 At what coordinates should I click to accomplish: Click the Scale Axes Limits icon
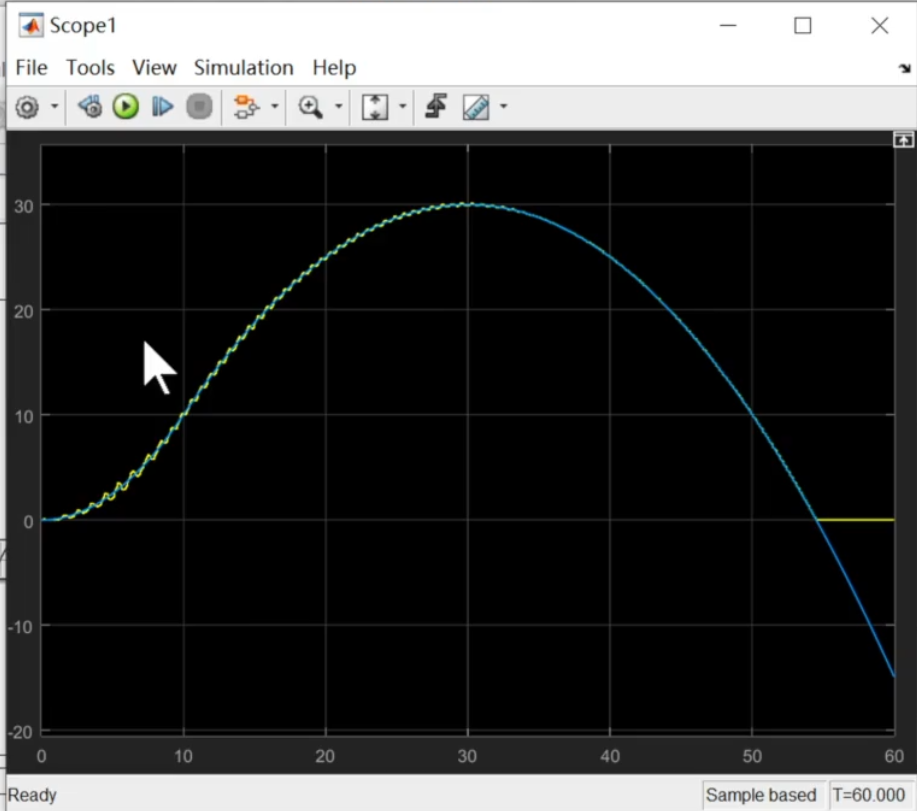375,107
